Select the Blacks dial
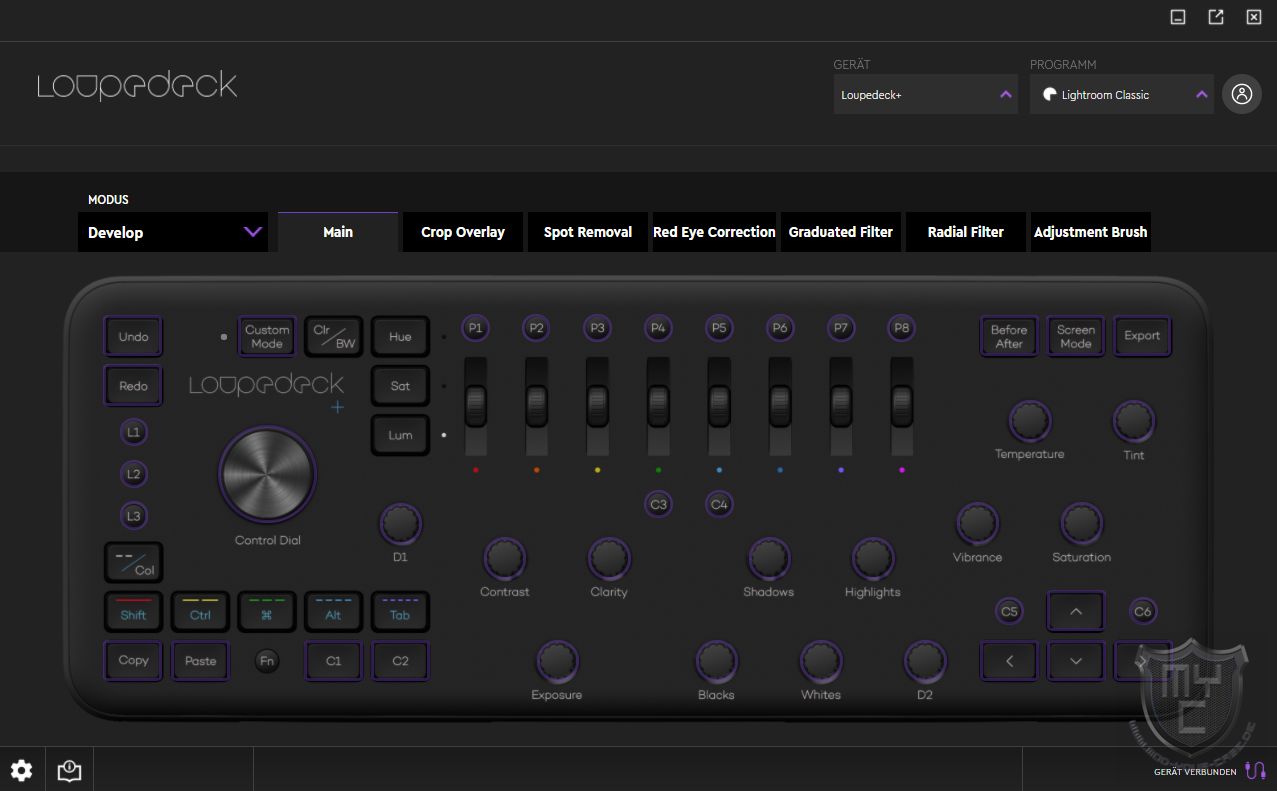Viewport: 1277px width, 791px height. pyautogui.click(x=716, y=661)
